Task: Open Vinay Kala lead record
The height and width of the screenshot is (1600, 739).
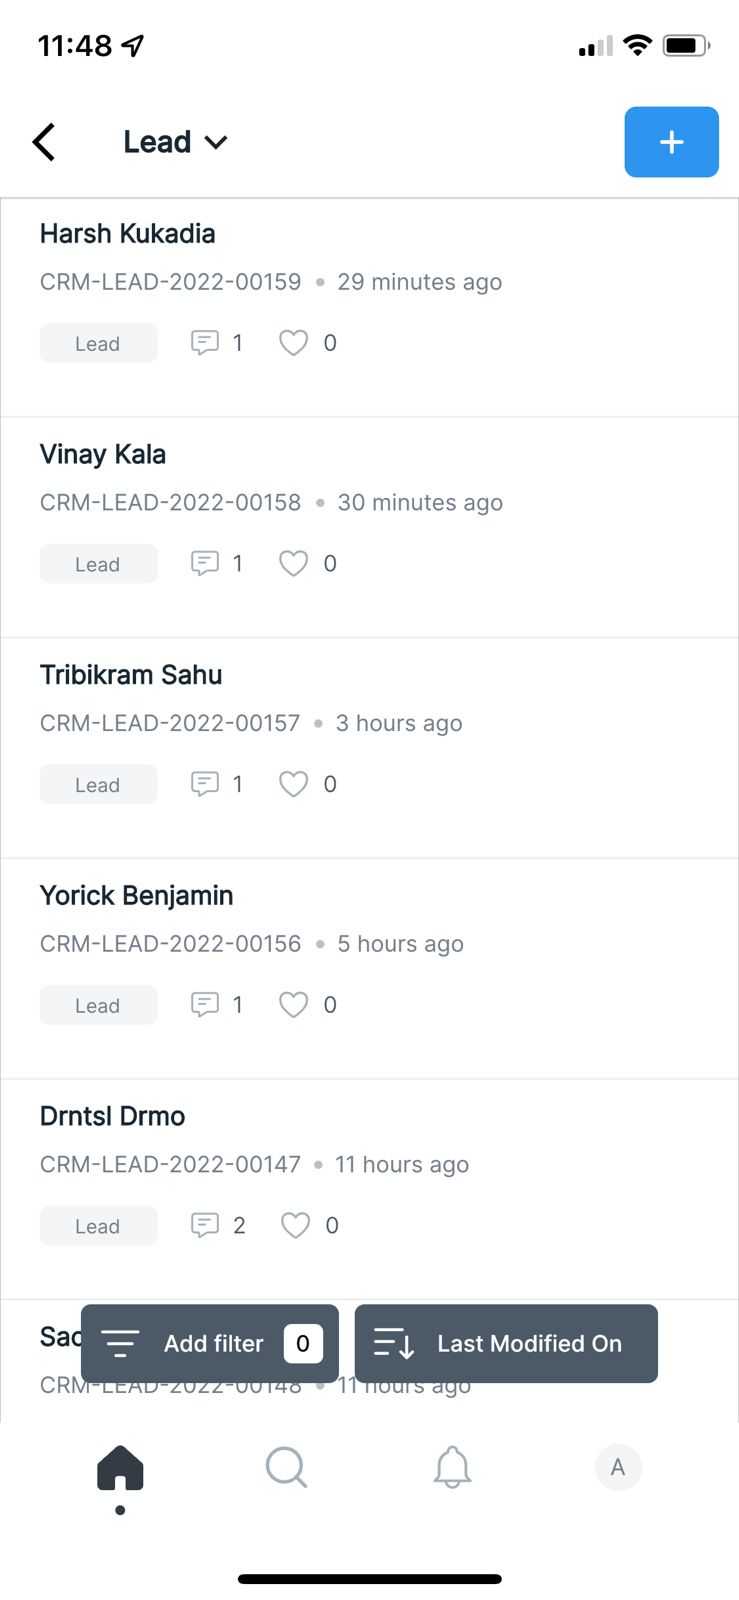Action: coord(103,455)
